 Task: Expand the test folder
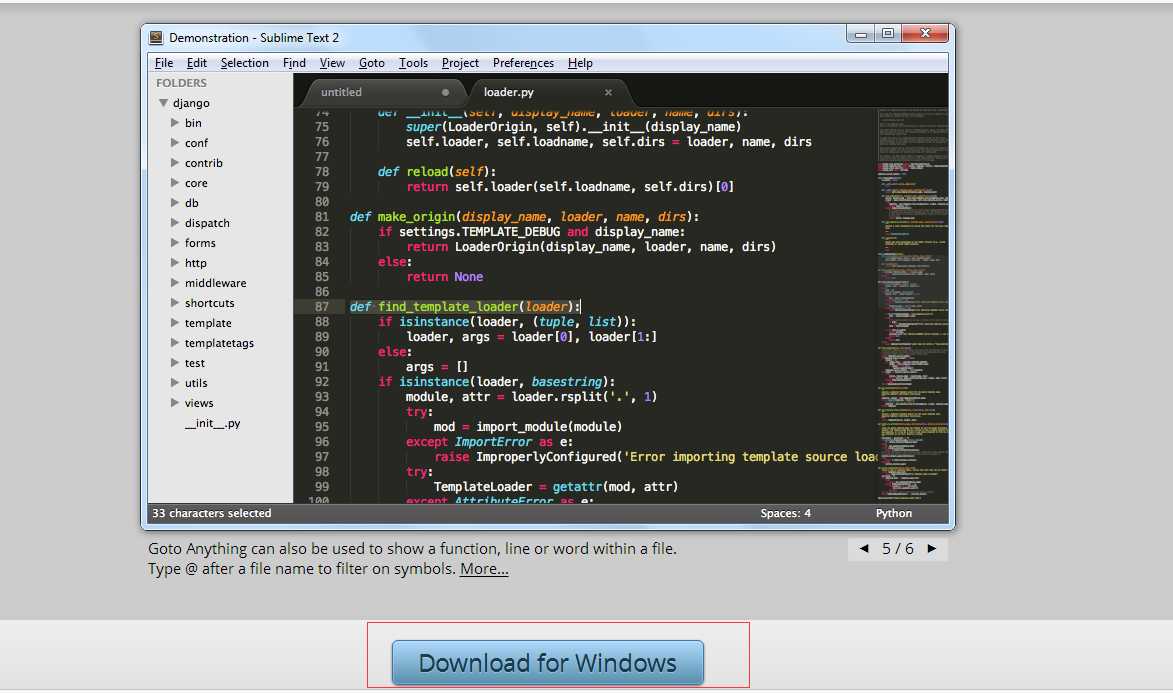[174, 363]
